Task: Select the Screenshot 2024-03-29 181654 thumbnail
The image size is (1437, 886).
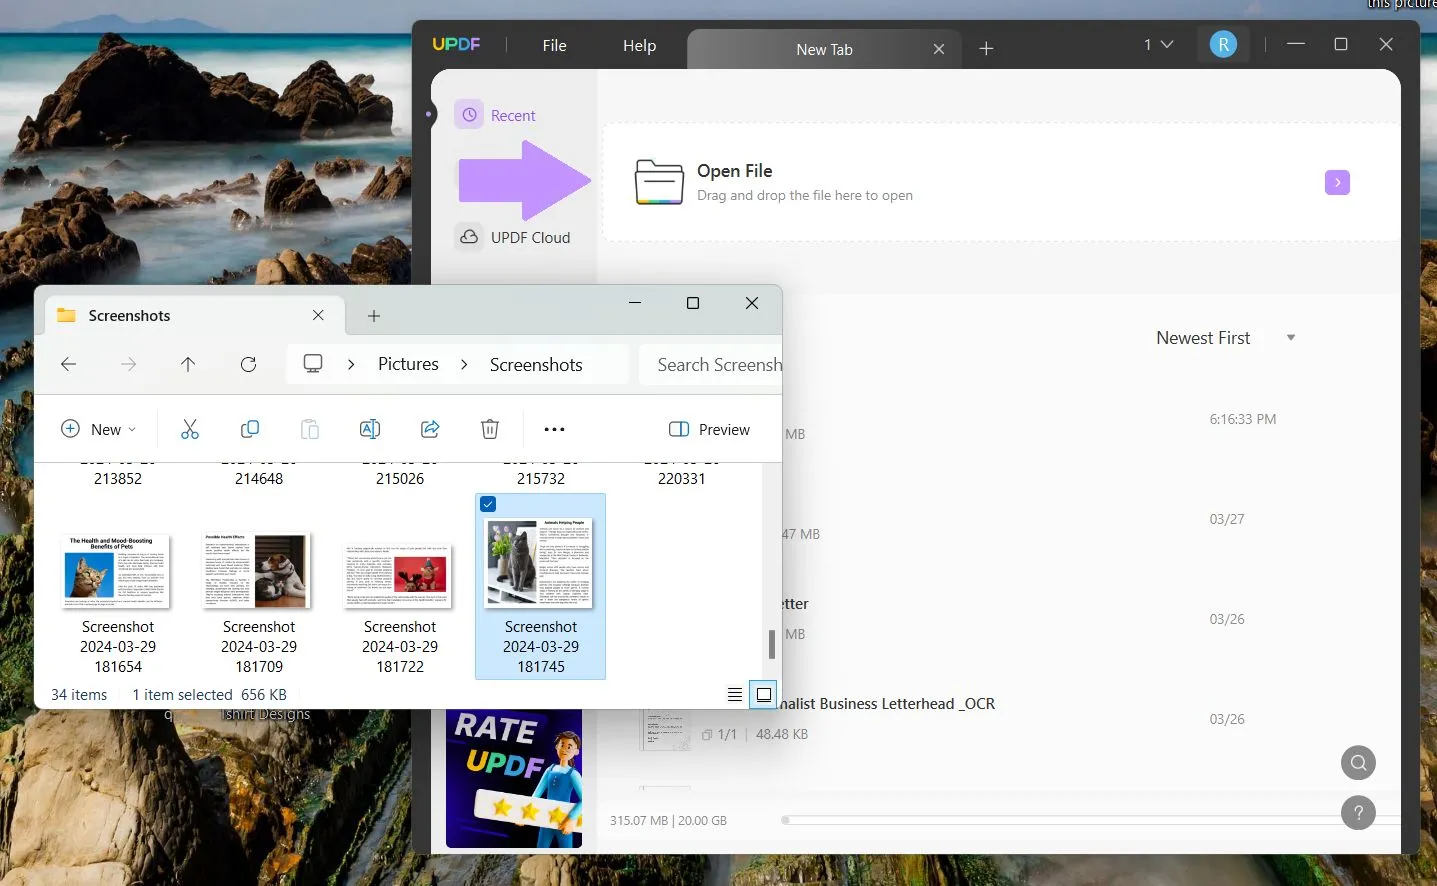Action: 118,572
